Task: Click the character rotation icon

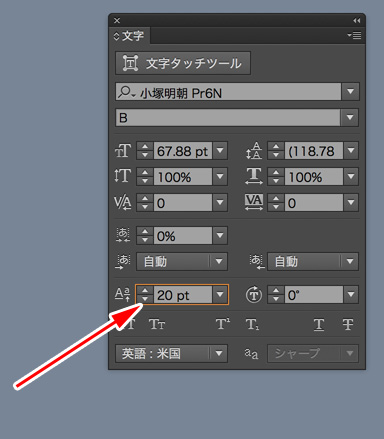Action: pos(254,295)
